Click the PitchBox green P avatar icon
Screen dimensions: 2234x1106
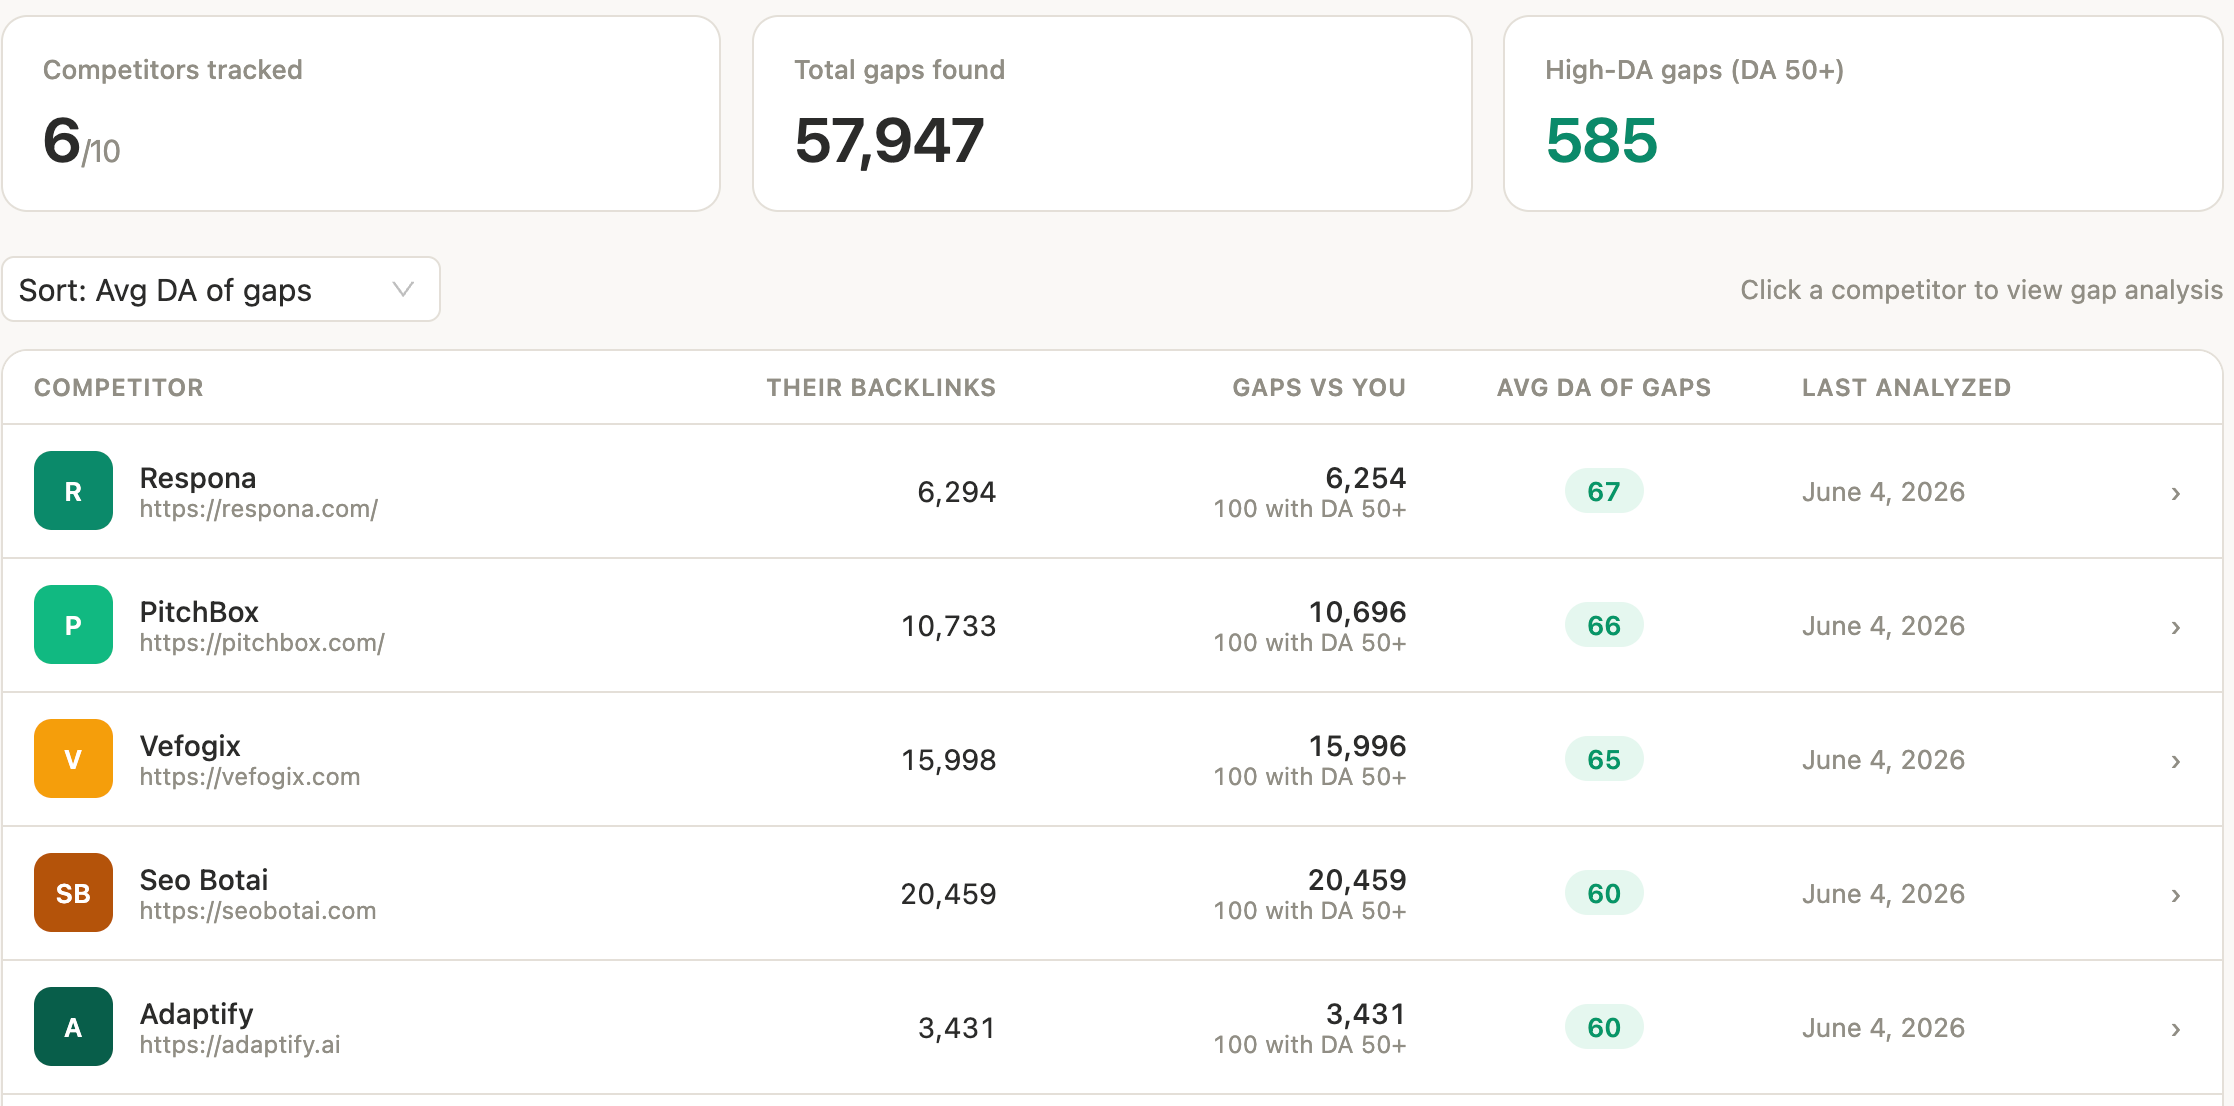click(x=73, y=625)
